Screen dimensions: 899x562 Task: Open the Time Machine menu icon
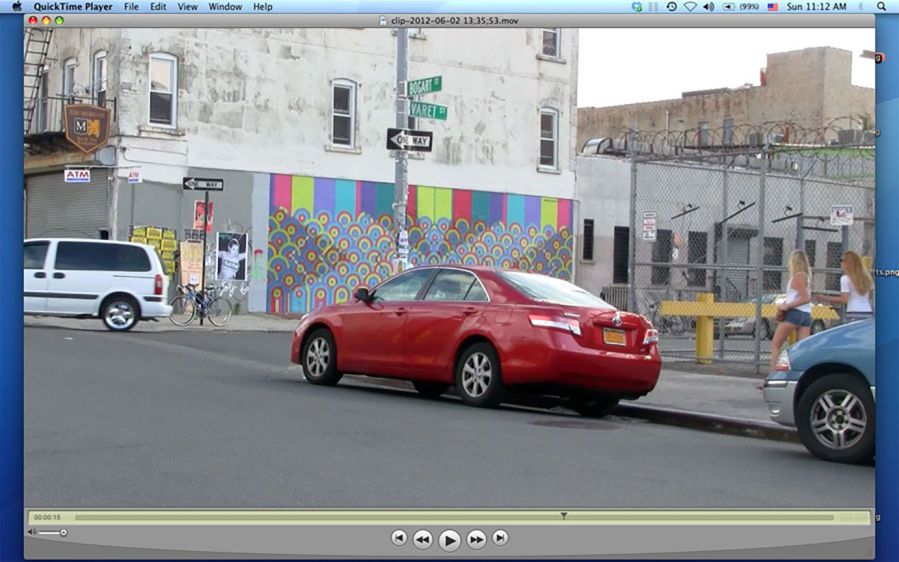(x=671, y=7)
